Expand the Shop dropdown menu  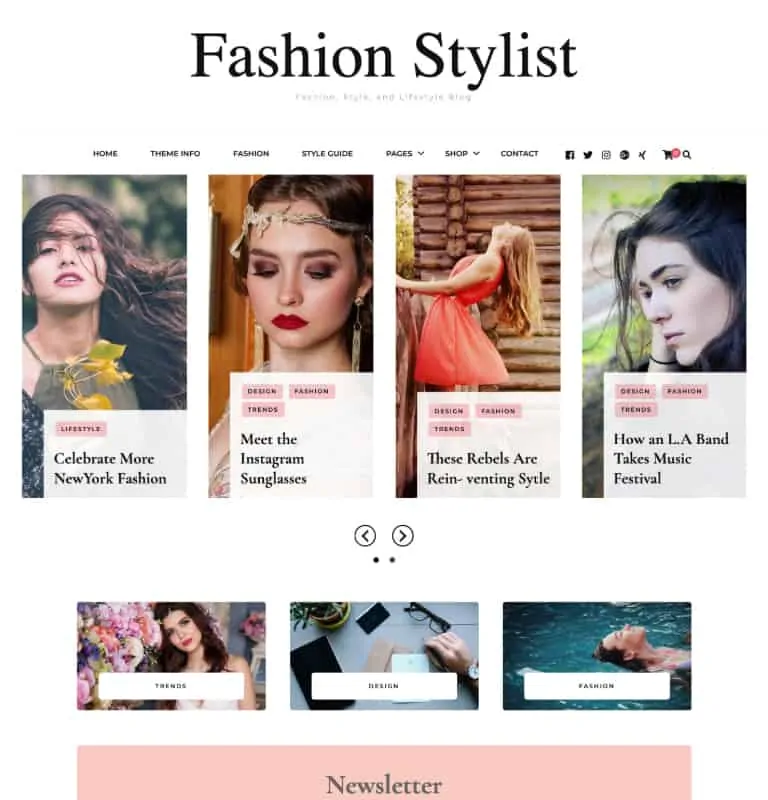pyautogui.click(x=462, y=154)
